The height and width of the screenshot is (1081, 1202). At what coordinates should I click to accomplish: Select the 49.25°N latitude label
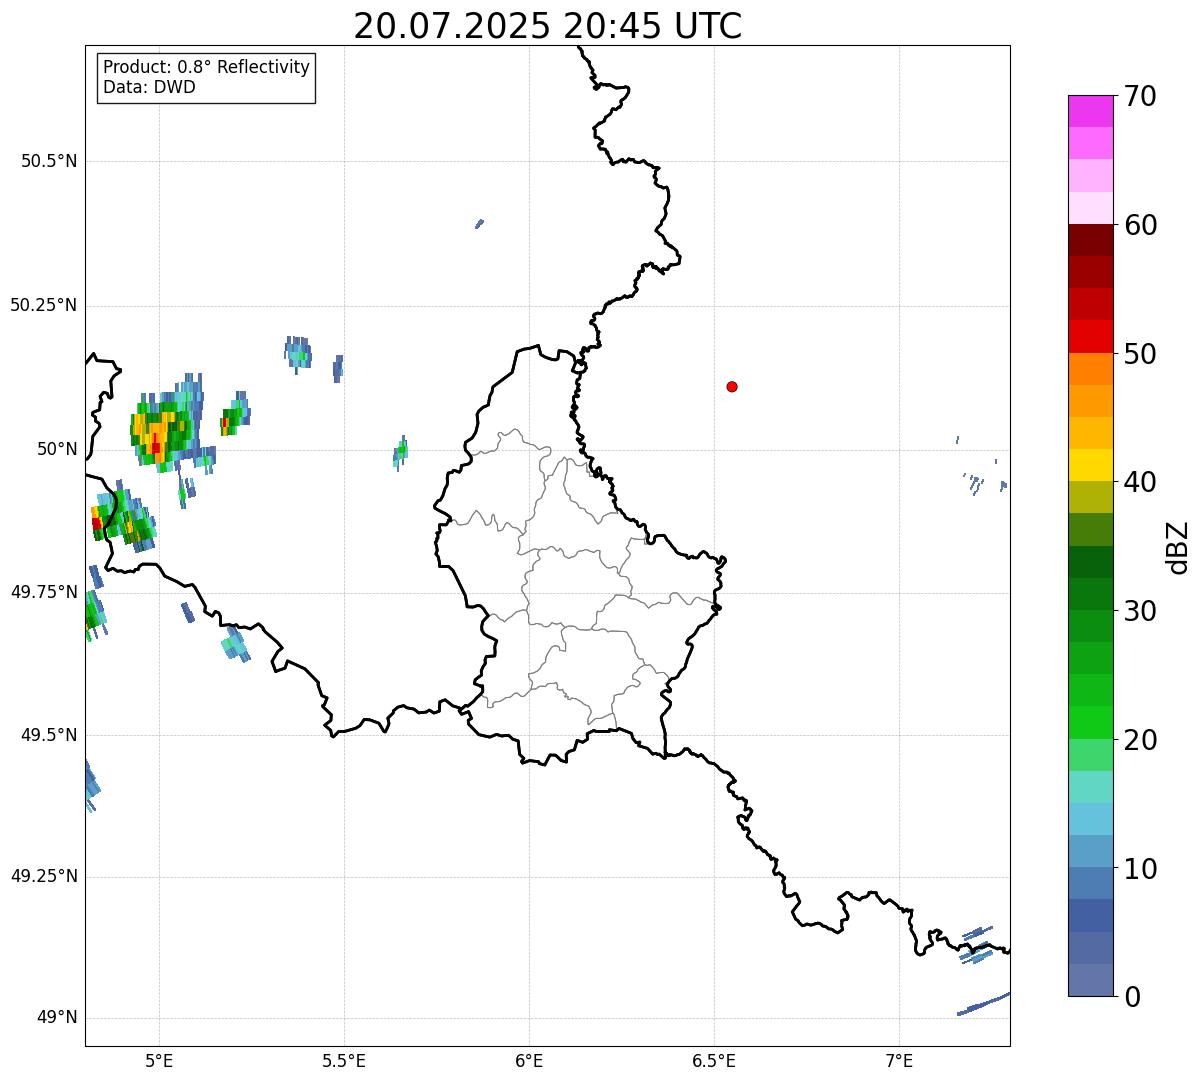click(44, 877)
